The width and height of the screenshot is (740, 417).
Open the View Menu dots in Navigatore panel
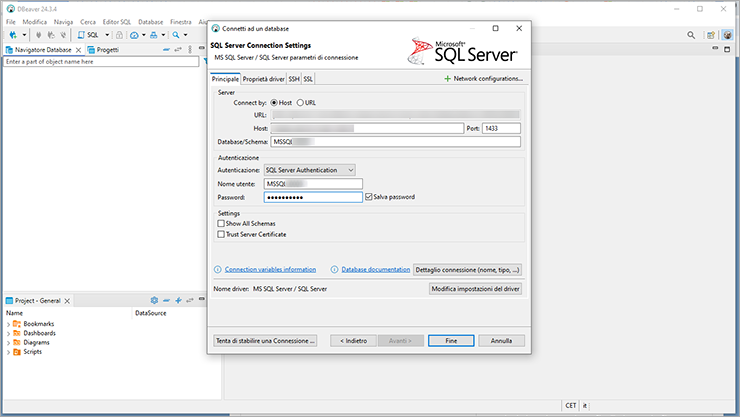point(190,49)
